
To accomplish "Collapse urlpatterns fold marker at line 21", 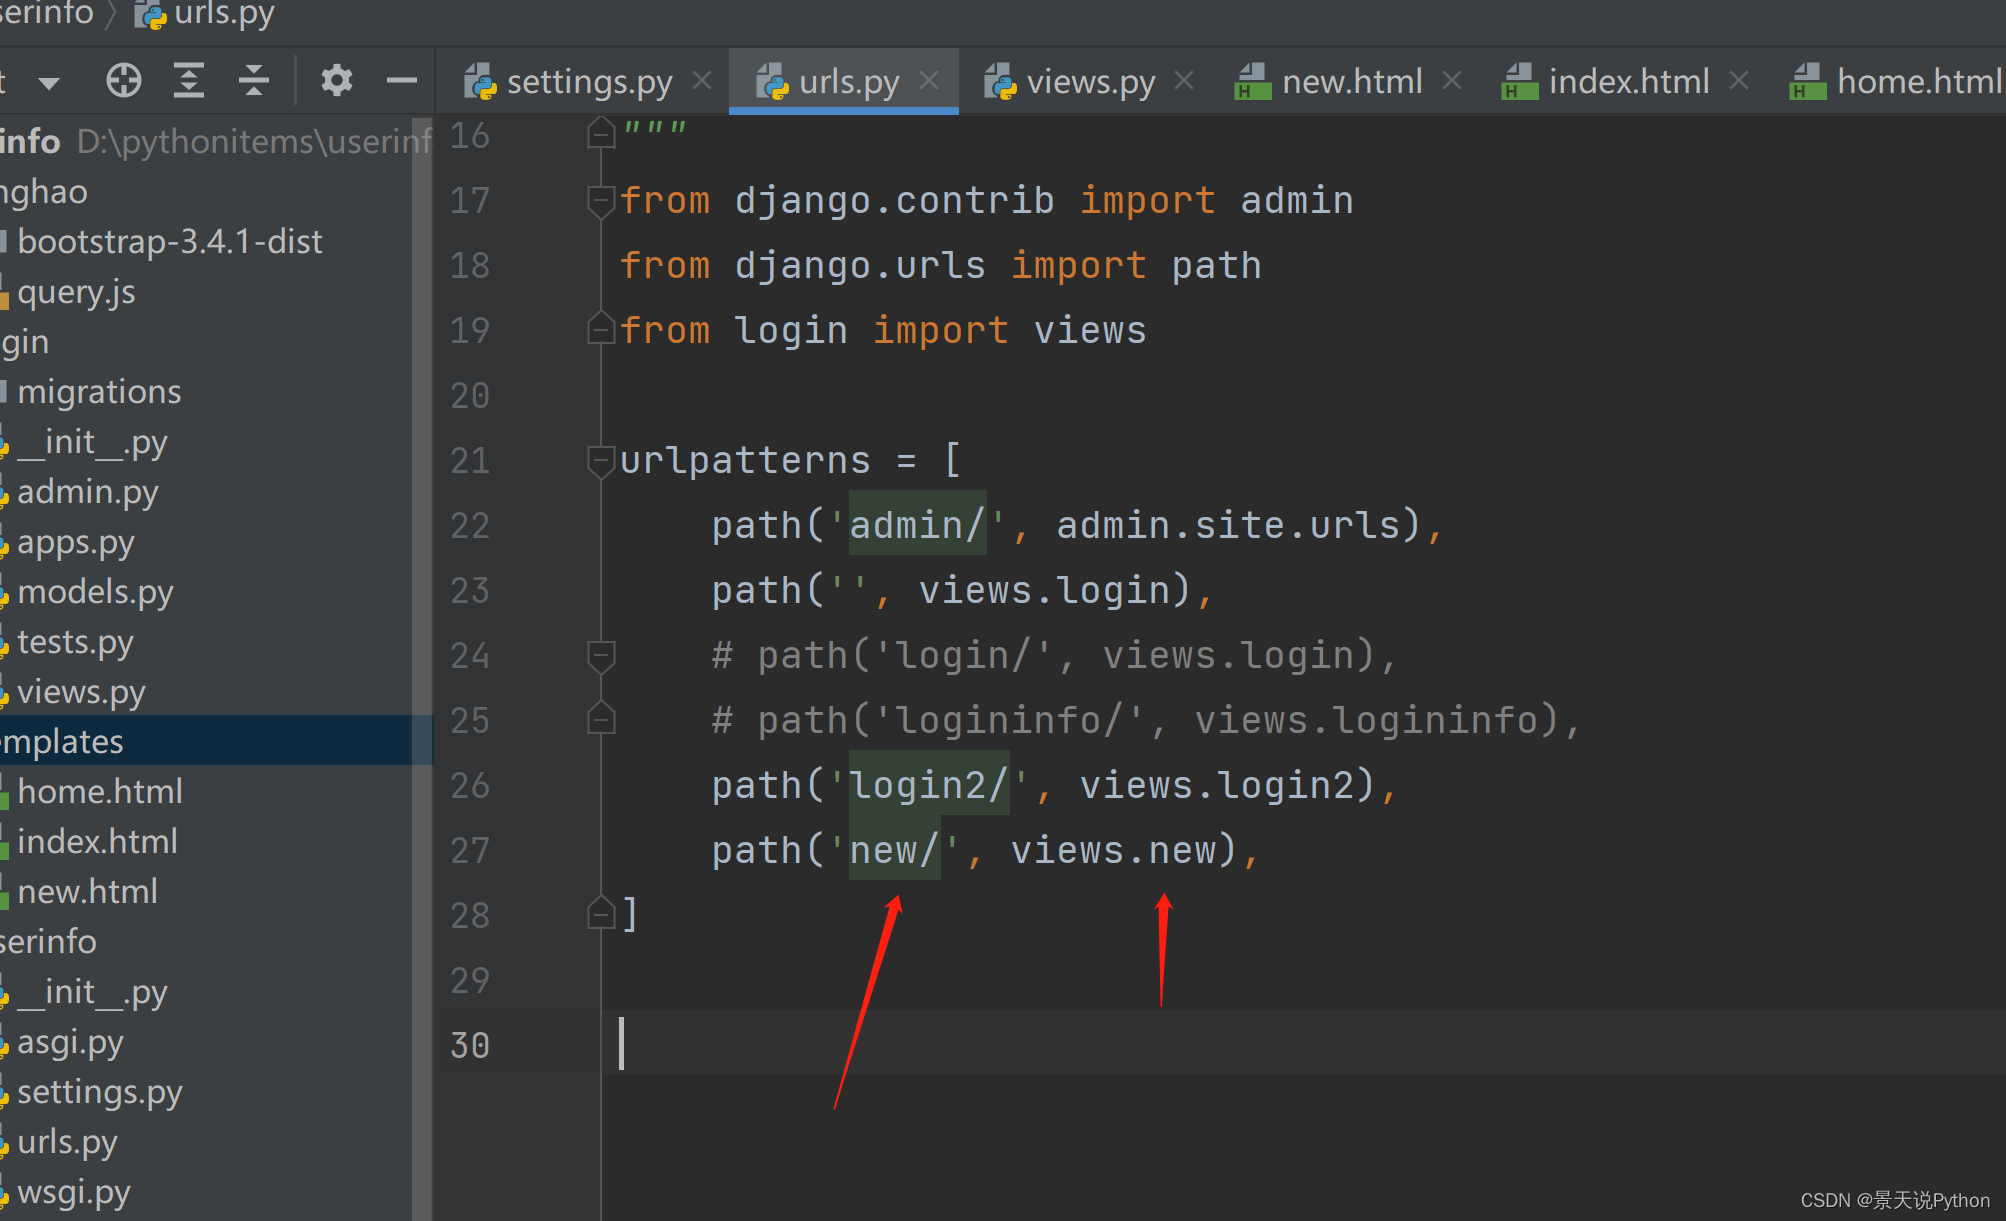I will [x=601, y=461].
